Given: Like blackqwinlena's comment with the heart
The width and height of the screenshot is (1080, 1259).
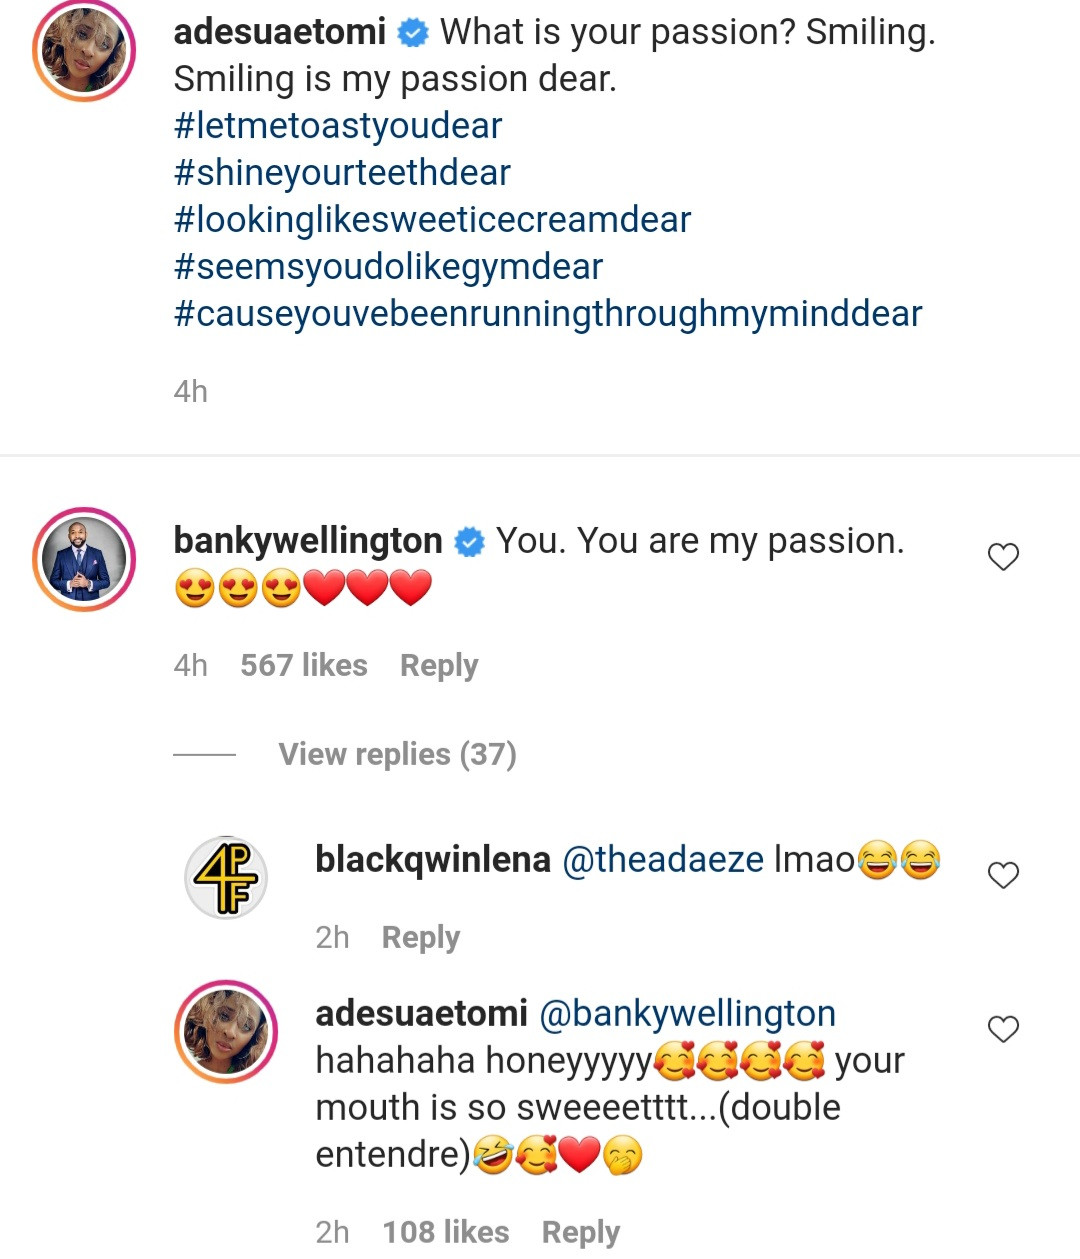Looking at the screenshot, I should tap(1003, 875).
